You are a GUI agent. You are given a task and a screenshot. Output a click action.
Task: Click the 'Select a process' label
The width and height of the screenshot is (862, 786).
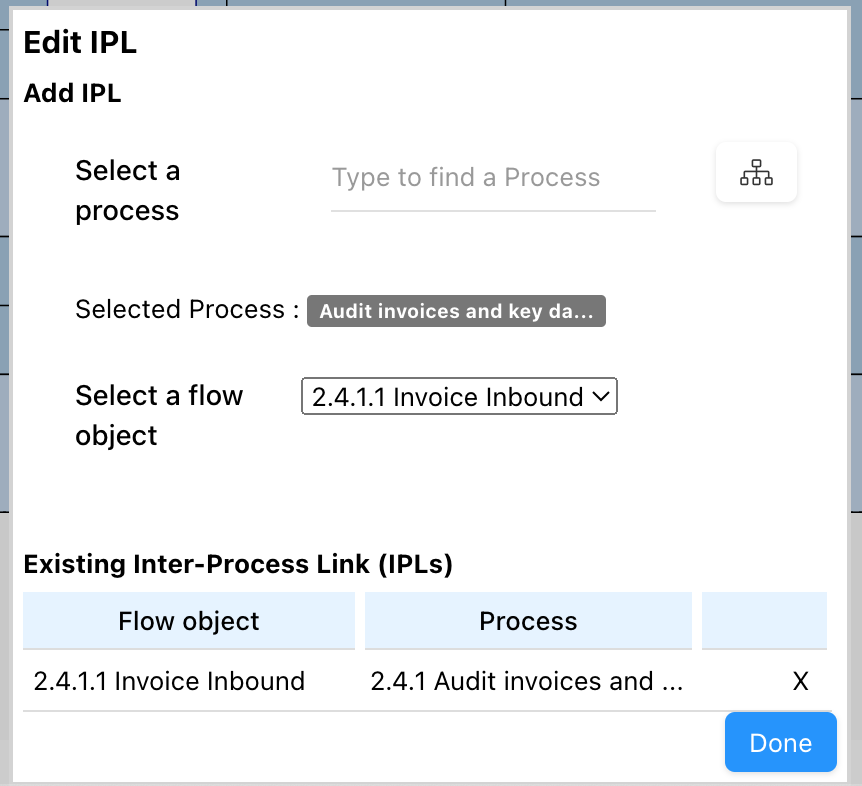[x=128, y=191]
